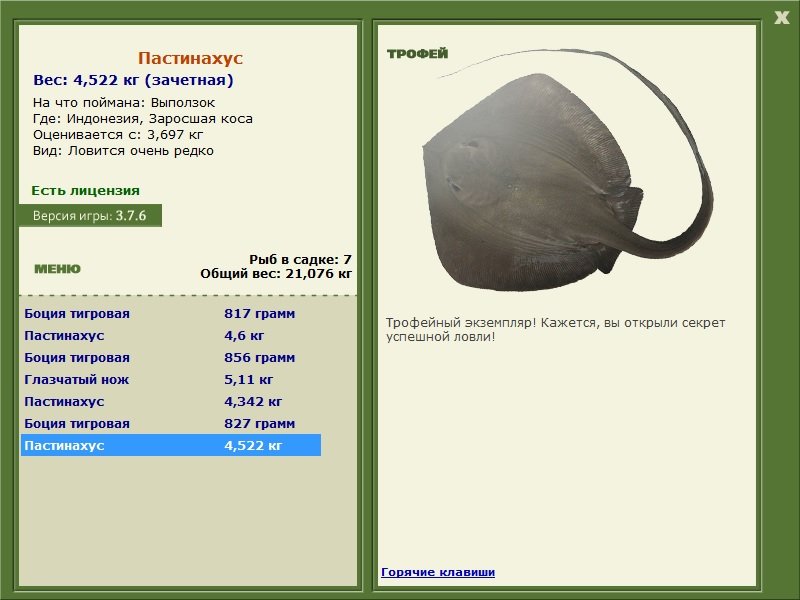800x600 pixels.
Task: Click the stingray trophy image
Action: pos(566,171)
